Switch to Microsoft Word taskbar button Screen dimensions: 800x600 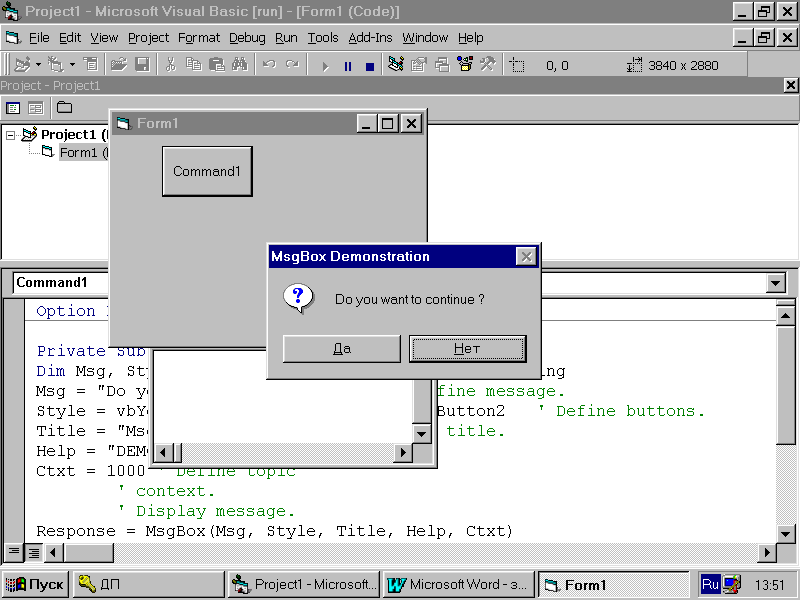tap(458, 584)
